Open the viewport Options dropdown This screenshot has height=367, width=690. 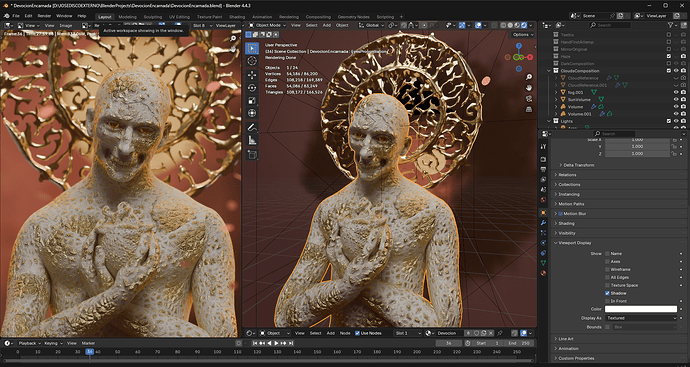[x=523, y=35]
